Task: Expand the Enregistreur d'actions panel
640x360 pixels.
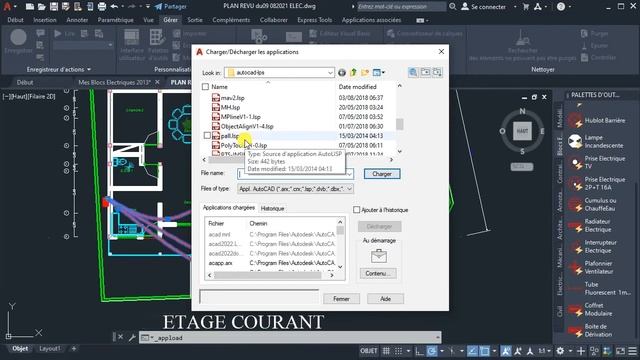Action: (59, 69)
